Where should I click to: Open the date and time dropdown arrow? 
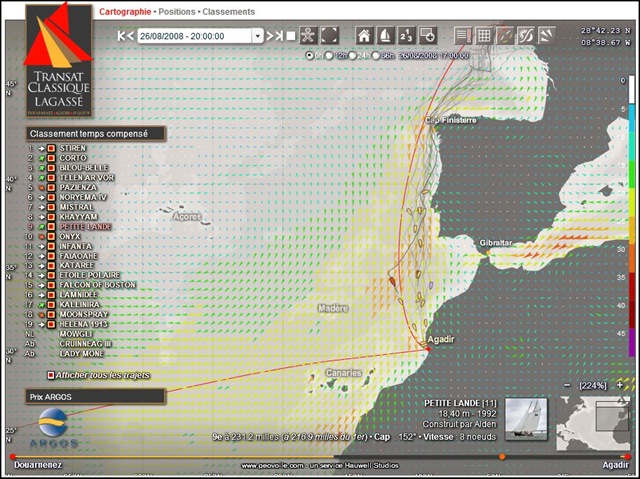257,36
